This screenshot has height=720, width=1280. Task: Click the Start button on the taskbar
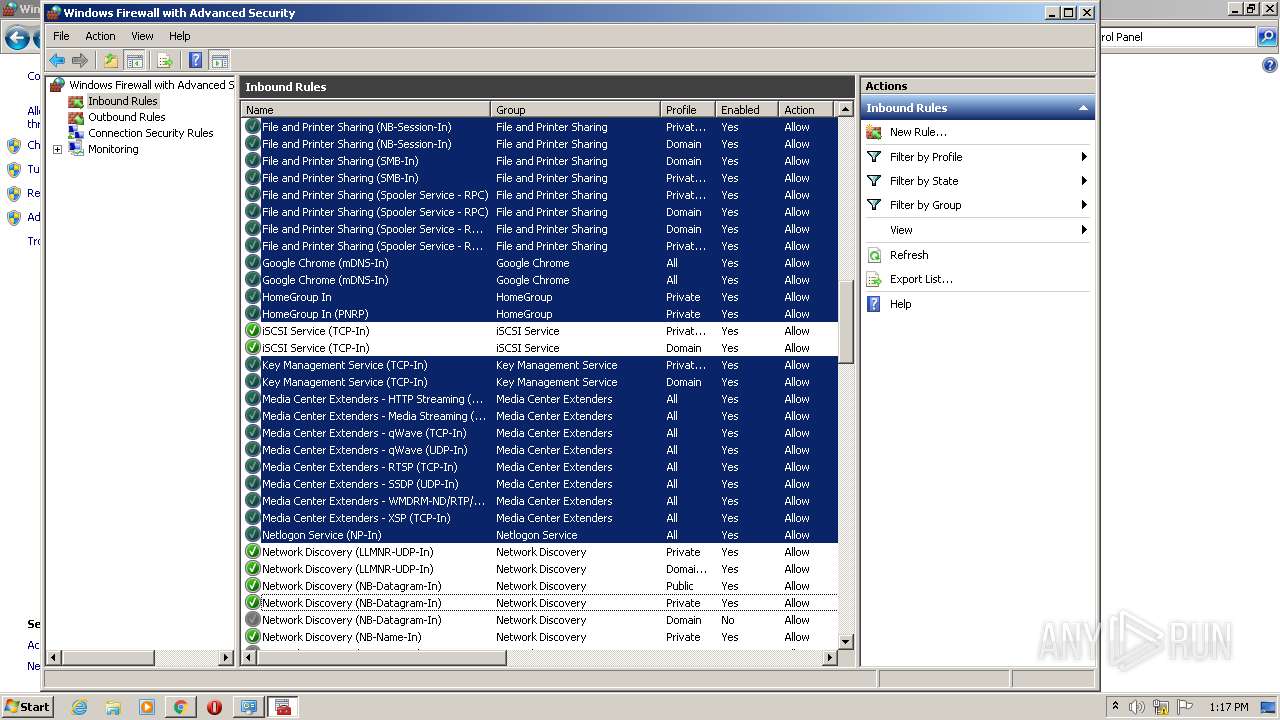coord(27,706)
